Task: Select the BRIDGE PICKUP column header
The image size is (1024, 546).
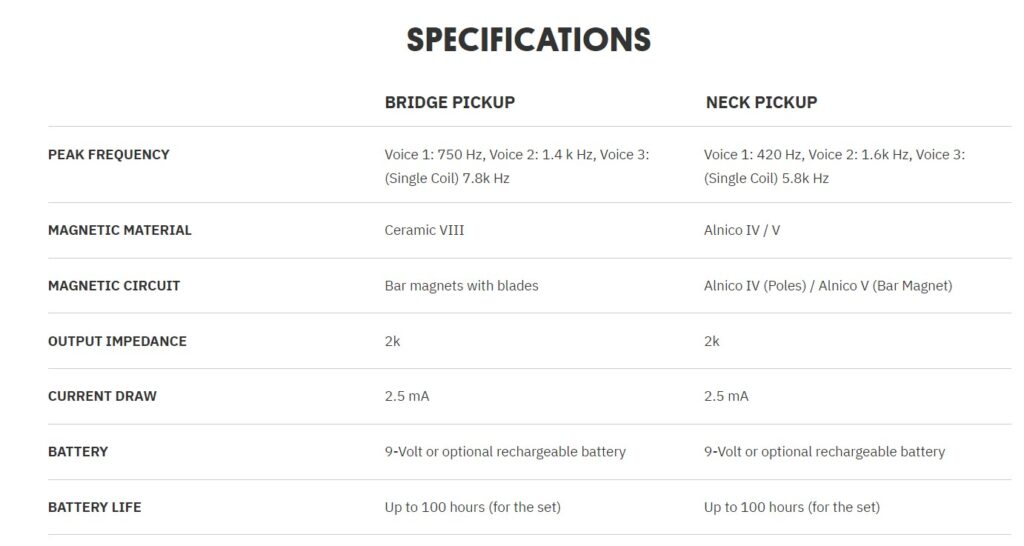Action: 449,103
